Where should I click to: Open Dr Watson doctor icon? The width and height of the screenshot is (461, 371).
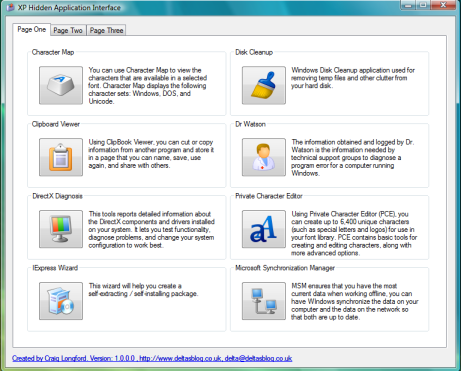pos(264,157)
